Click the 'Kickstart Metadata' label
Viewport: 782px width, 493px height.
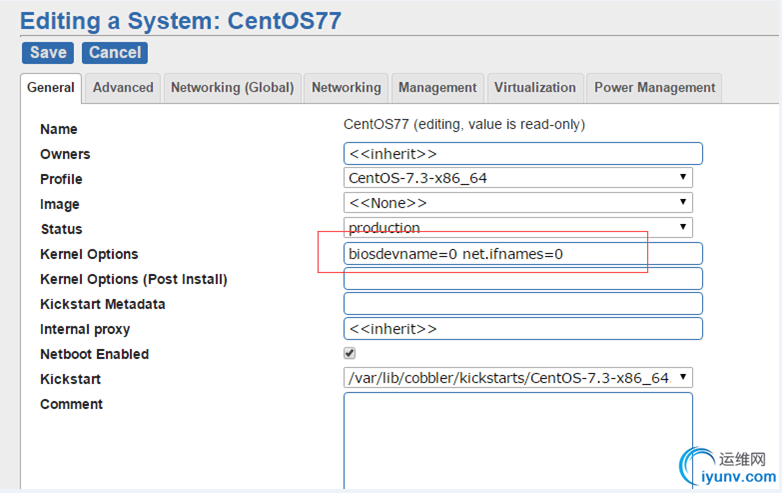tap(102, 304)
